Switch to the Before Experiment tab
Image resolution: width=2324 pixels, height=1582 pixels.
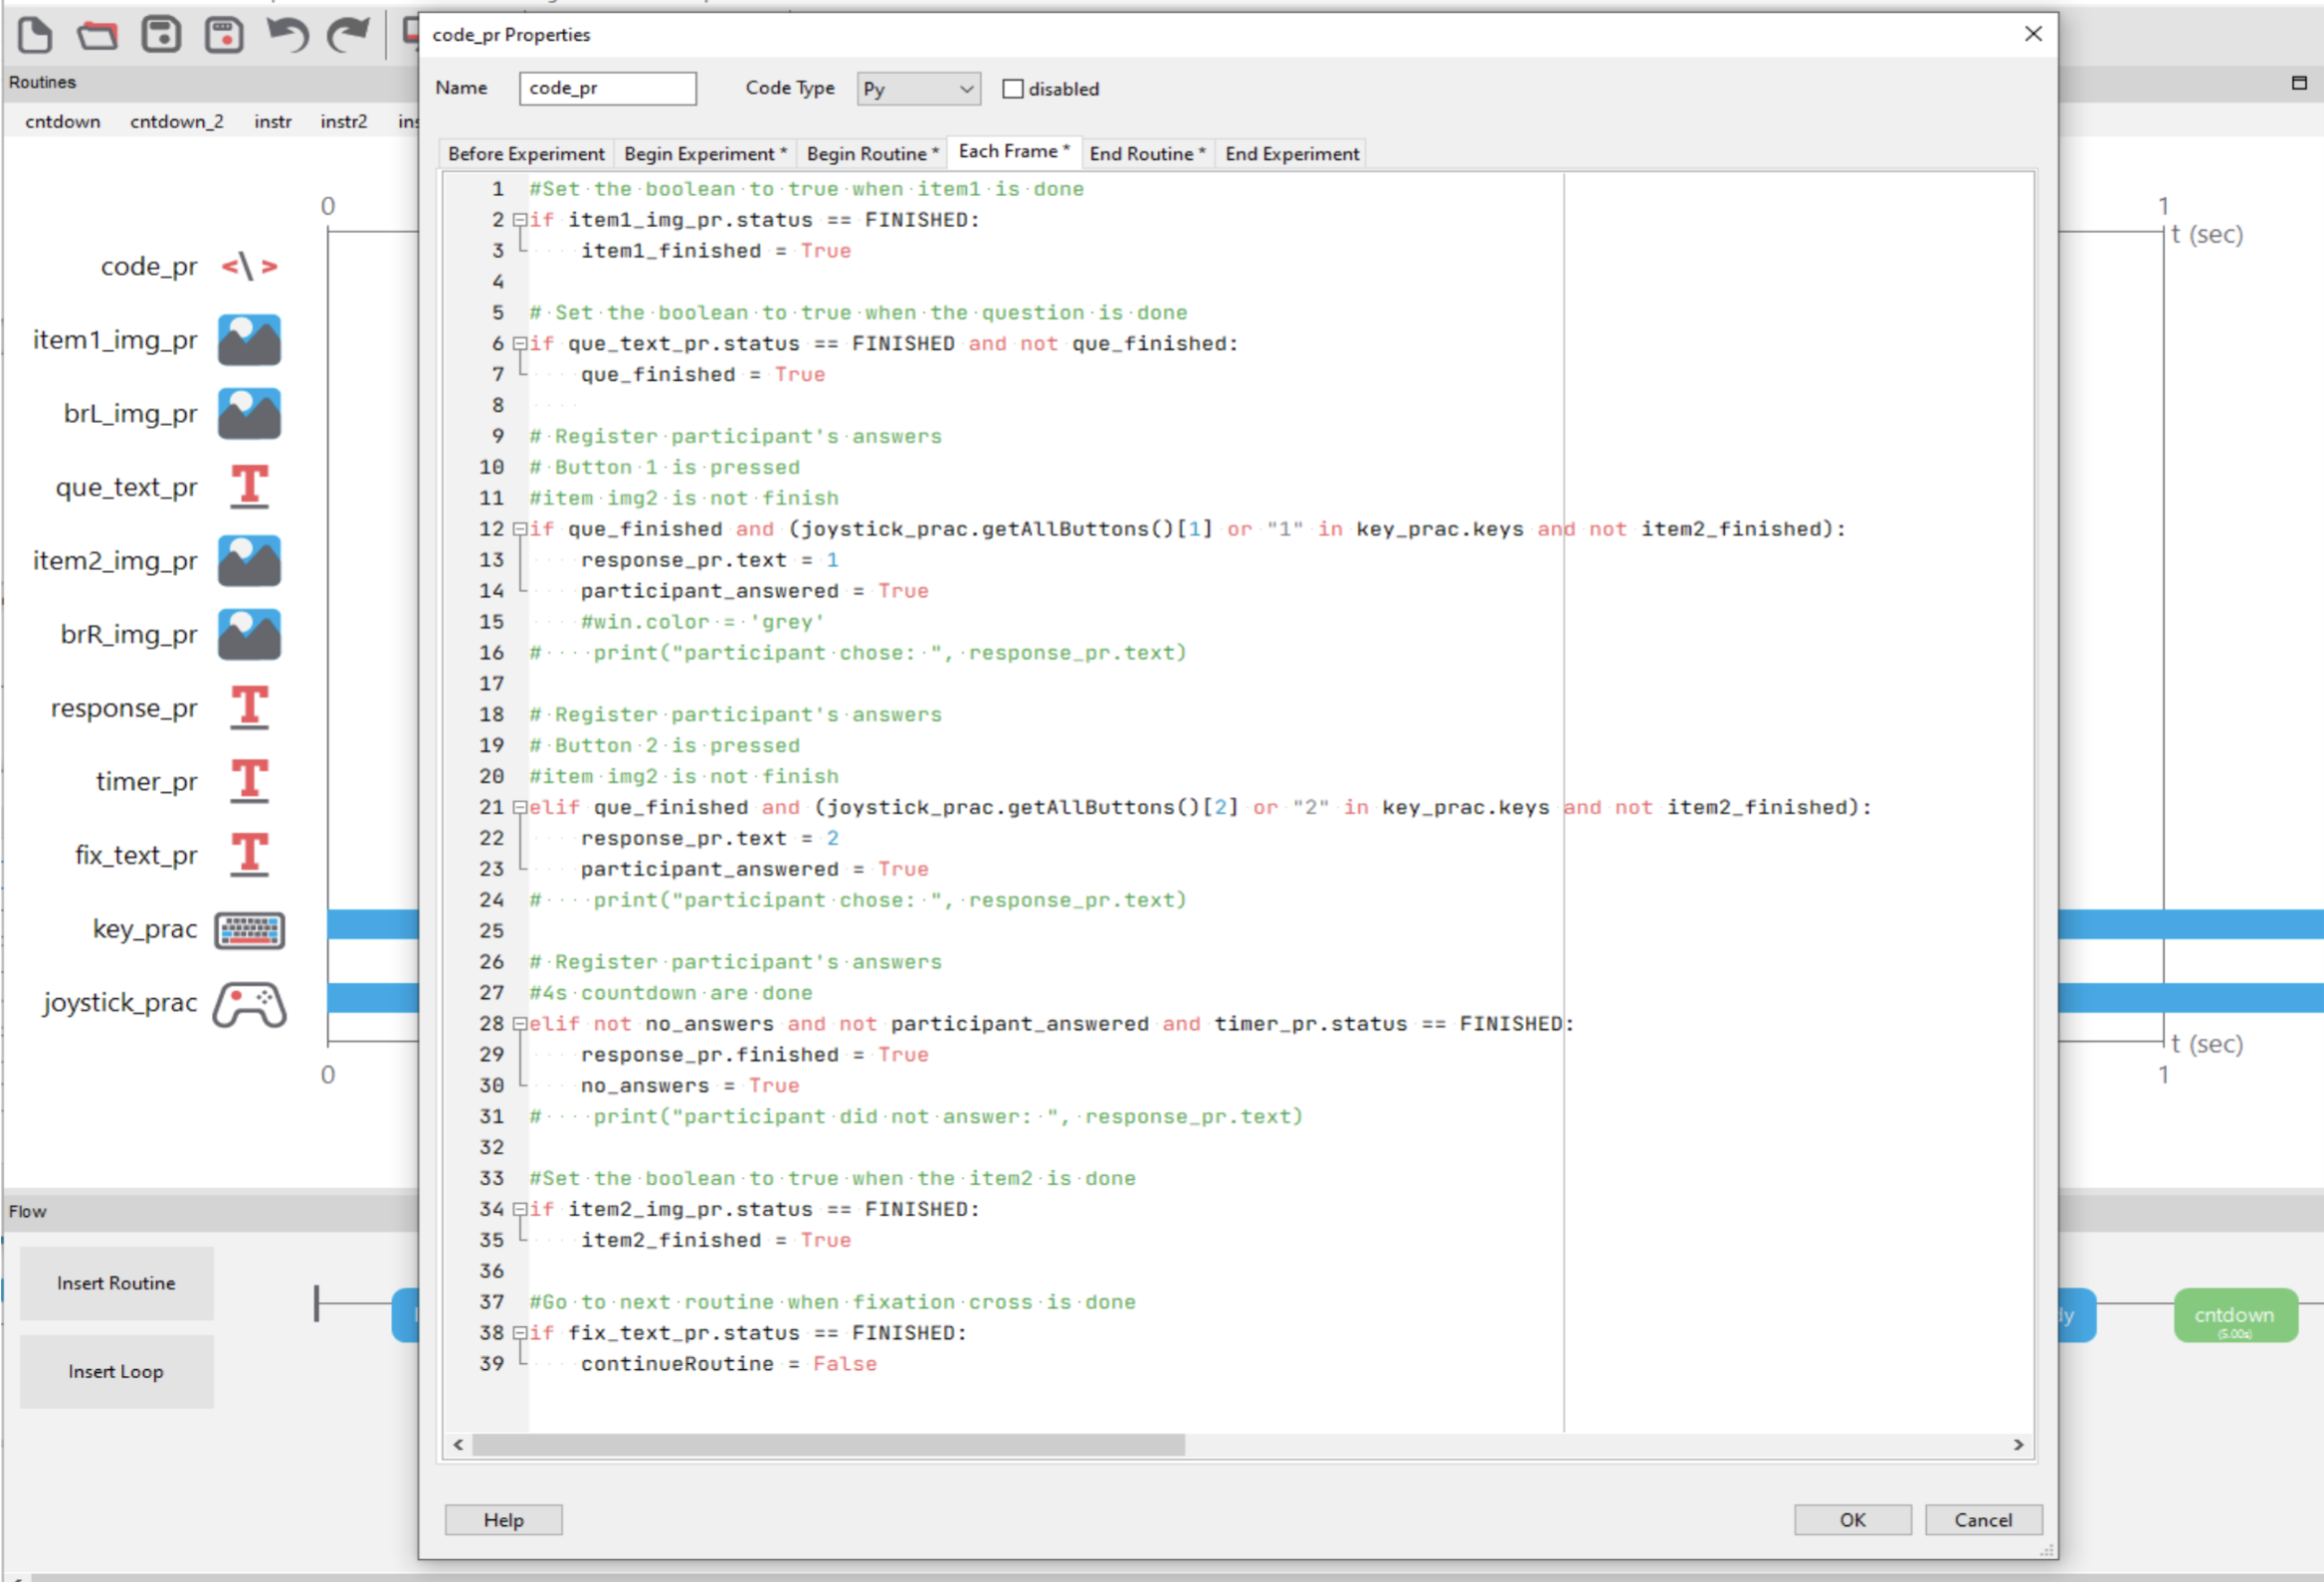pyautogui.click(x=526, y=154)
